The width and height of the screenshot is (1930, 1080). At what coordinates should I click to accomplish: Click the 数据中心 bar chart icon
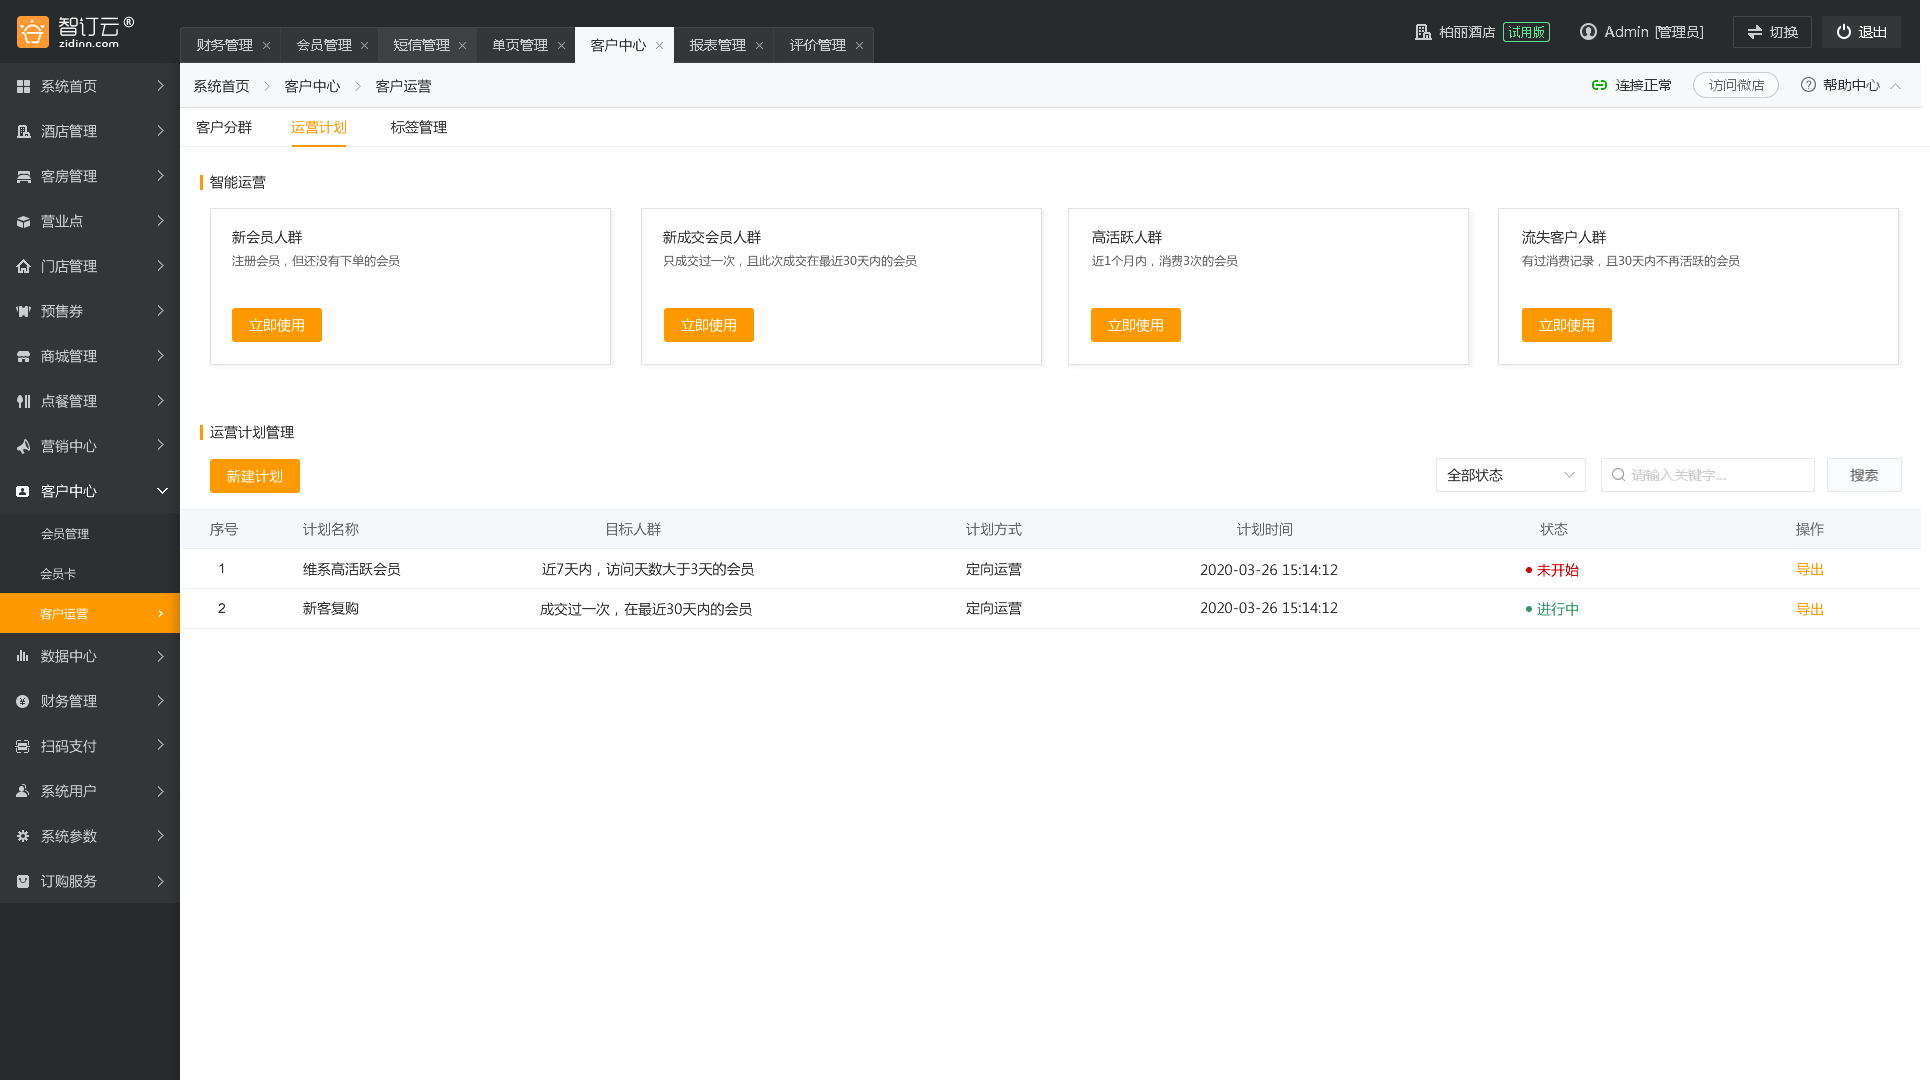[x=23, y=656]
